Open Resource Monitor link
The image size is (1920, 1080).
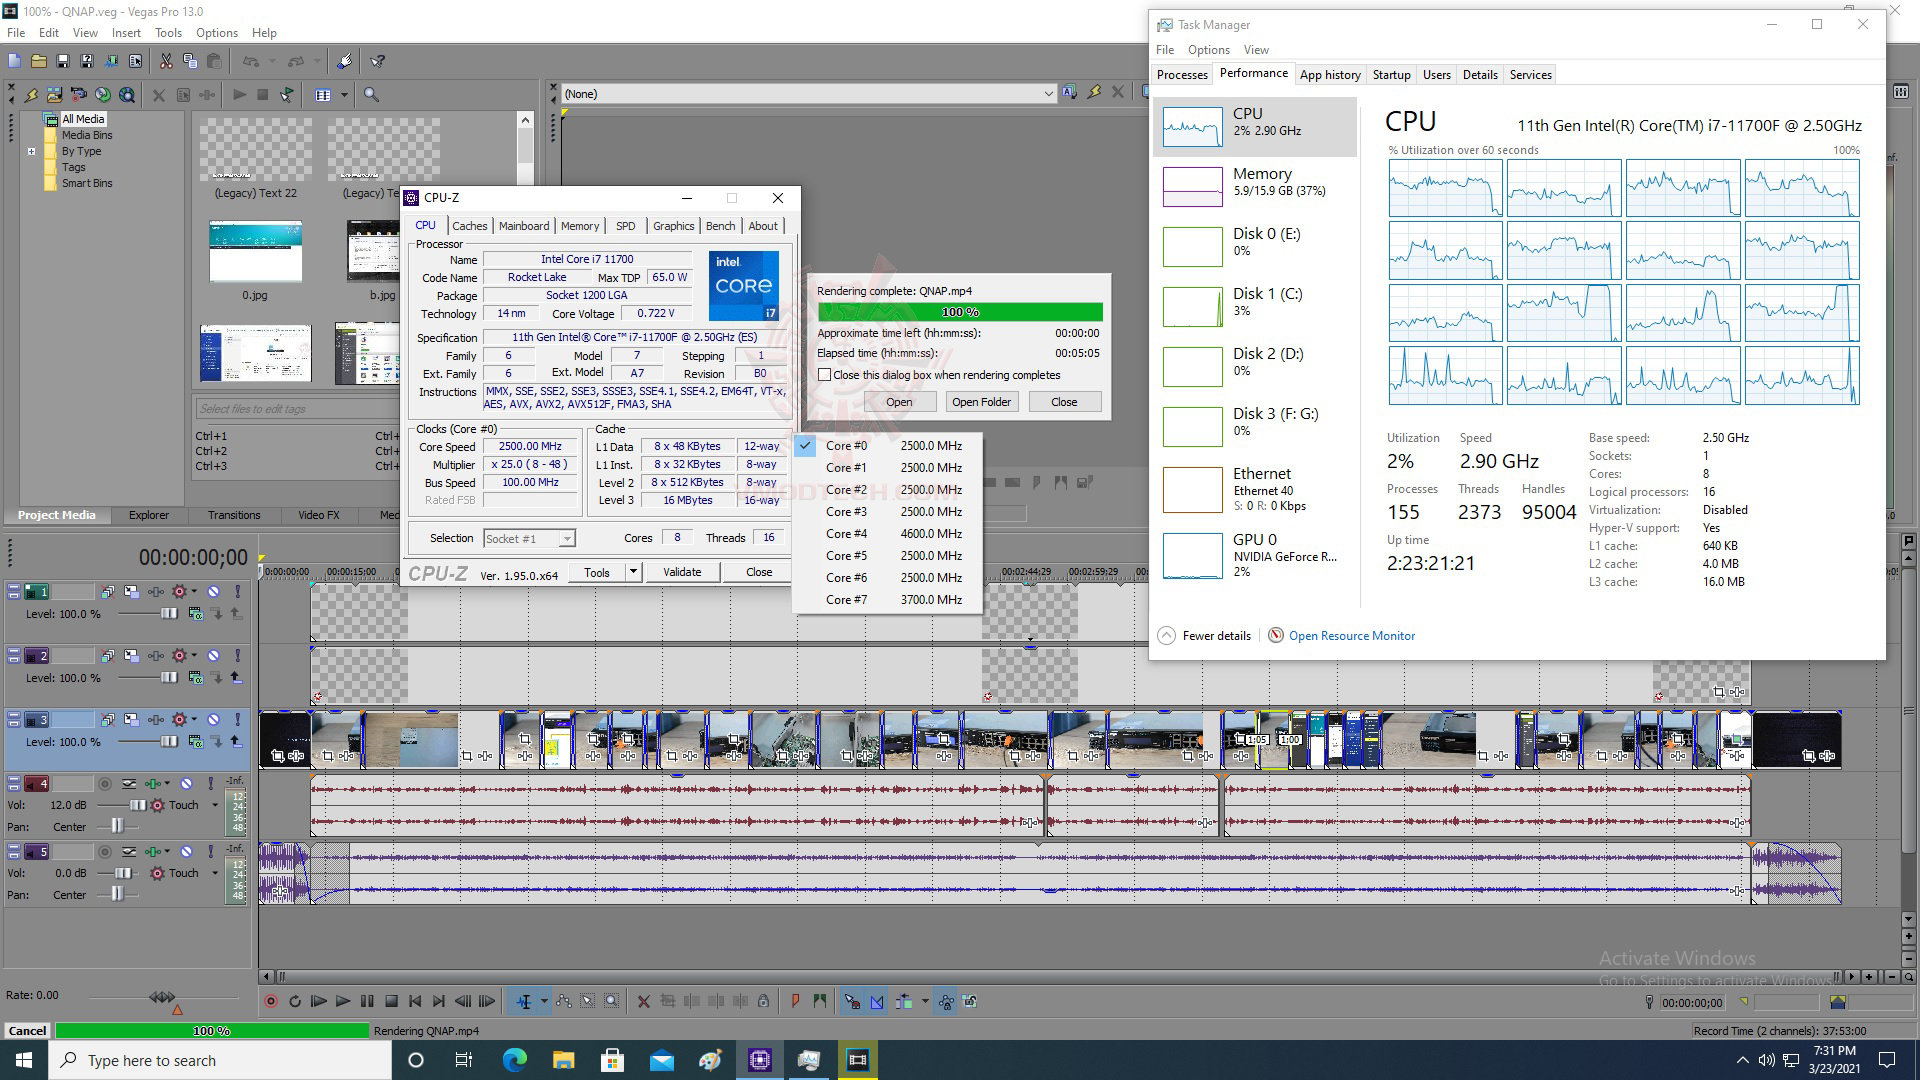click(1351, 636)
